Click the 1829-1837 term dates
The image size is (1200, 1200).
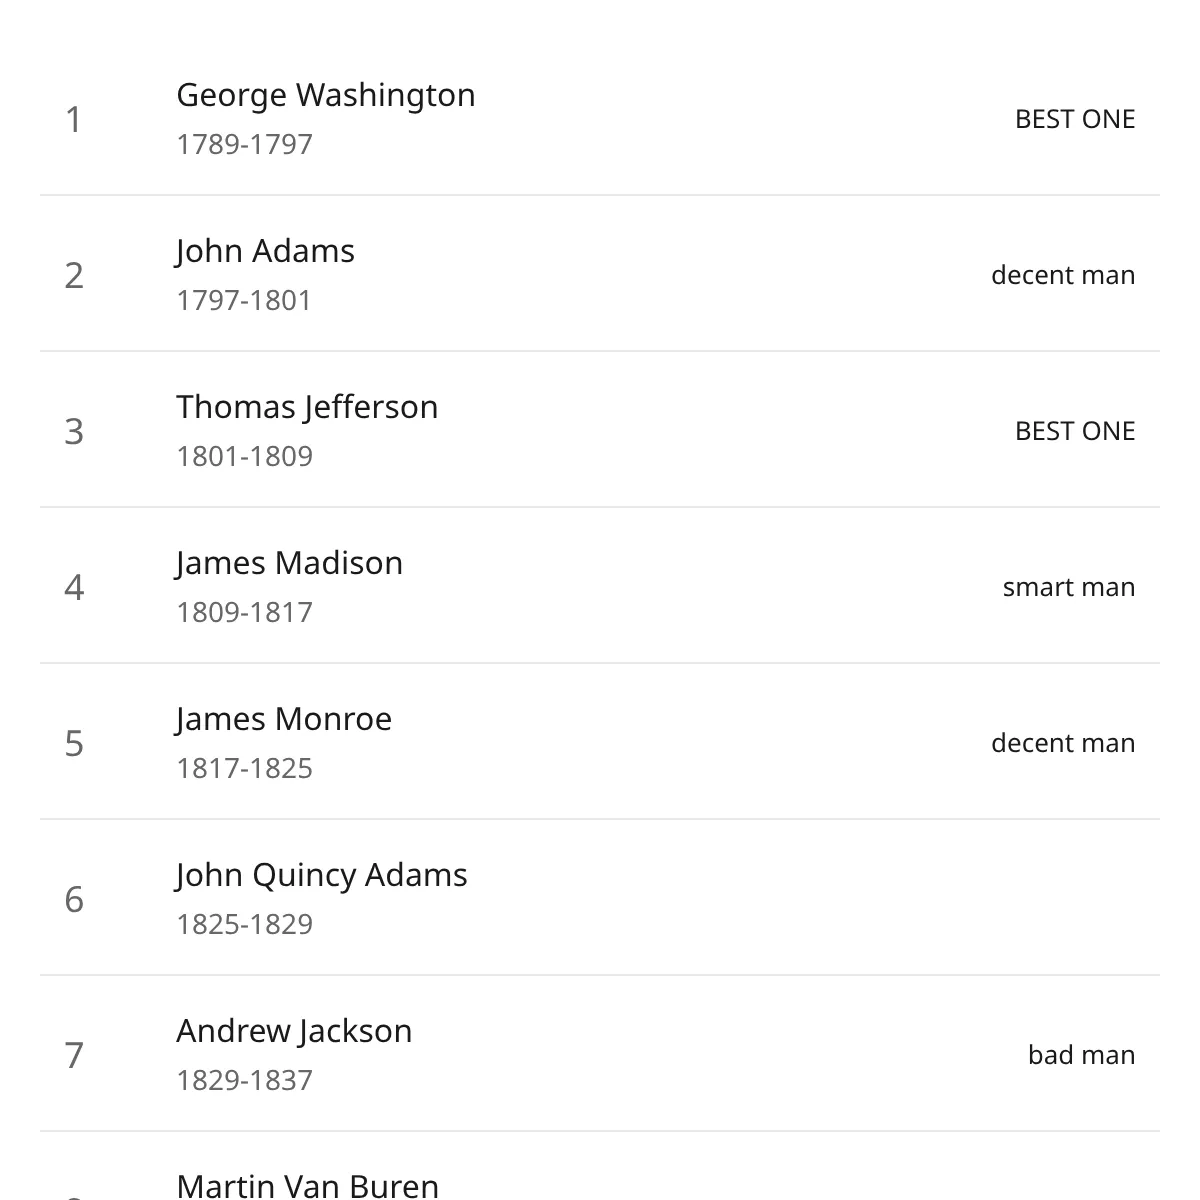[244, 1080]
